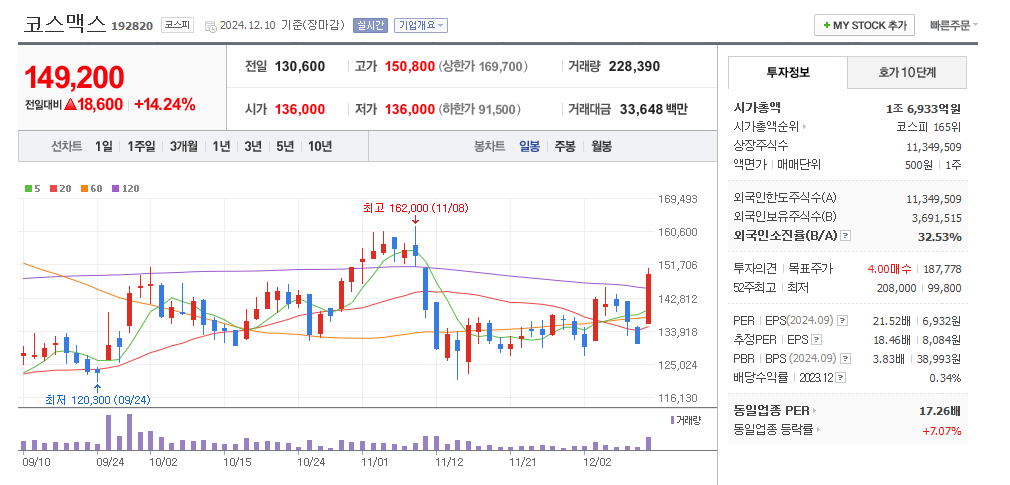
Task: Click the stock code 192820
Action: point(132,26)
